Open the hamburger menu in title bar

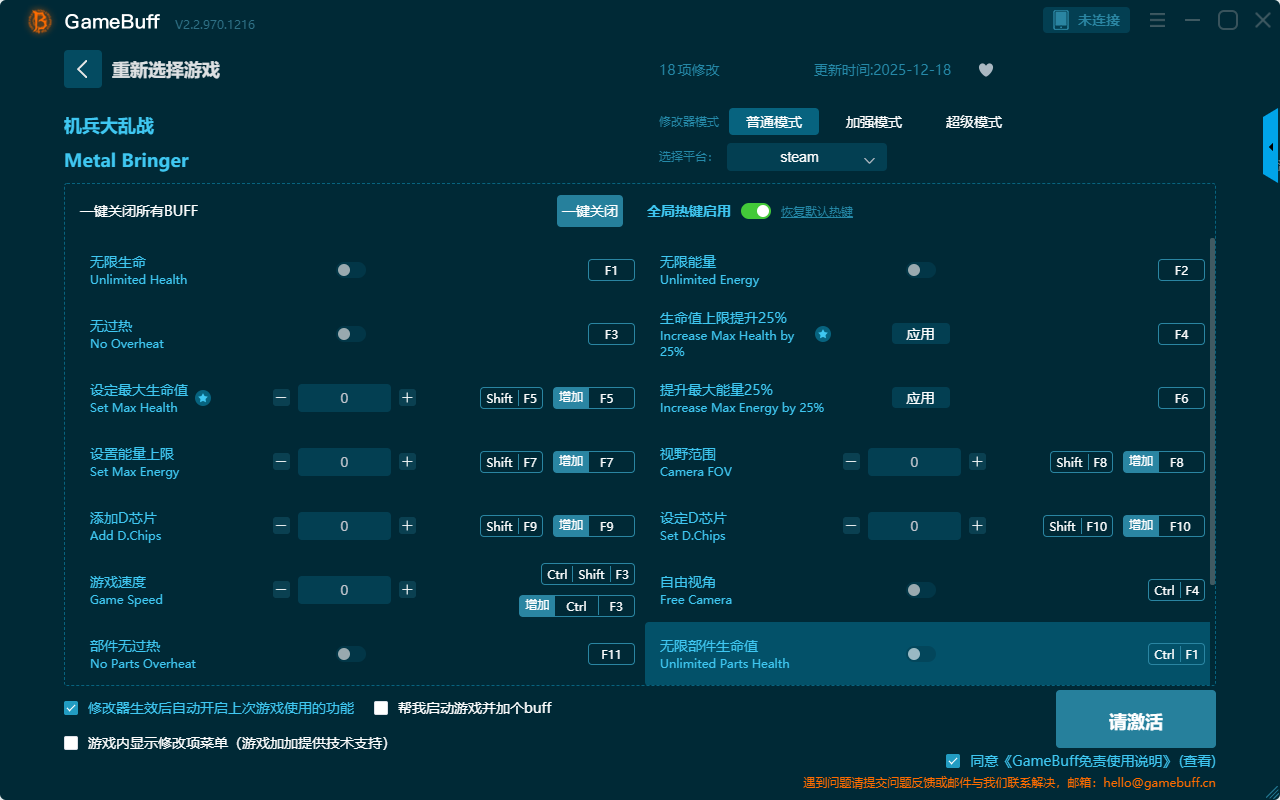pos(1157,20)
